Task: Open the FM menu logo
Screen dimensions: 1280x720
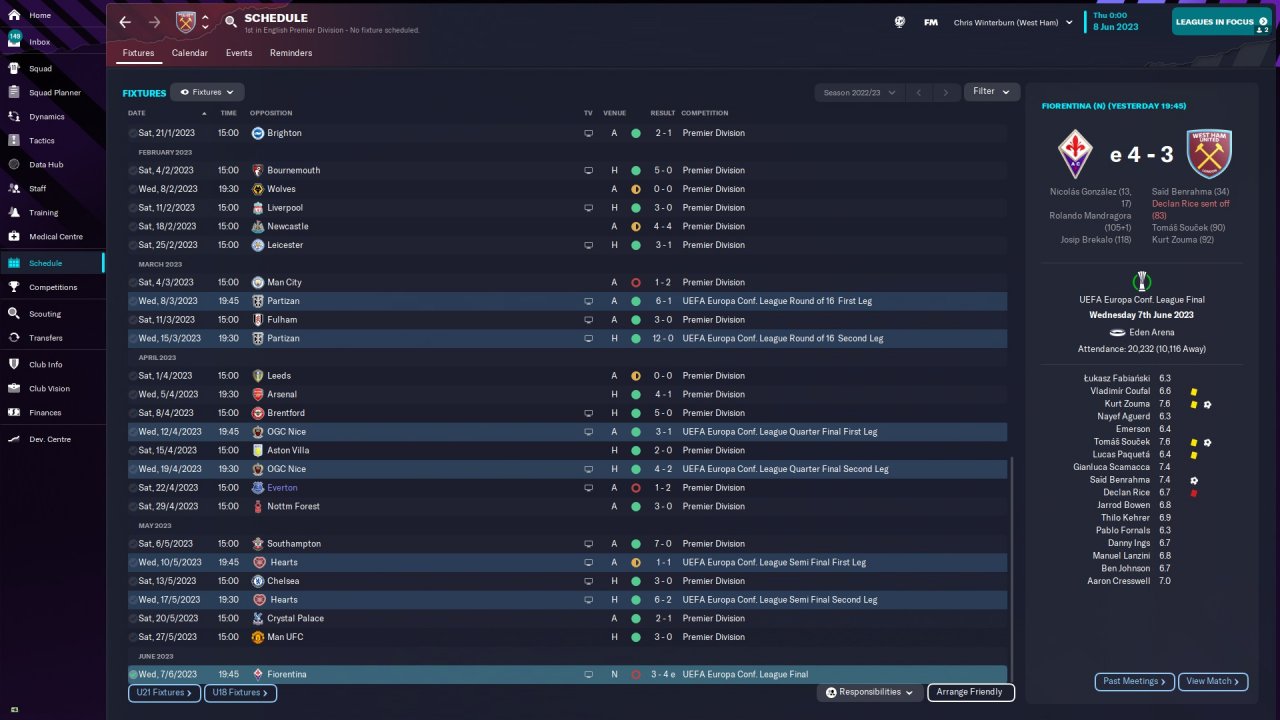Action: coord(931,22)
